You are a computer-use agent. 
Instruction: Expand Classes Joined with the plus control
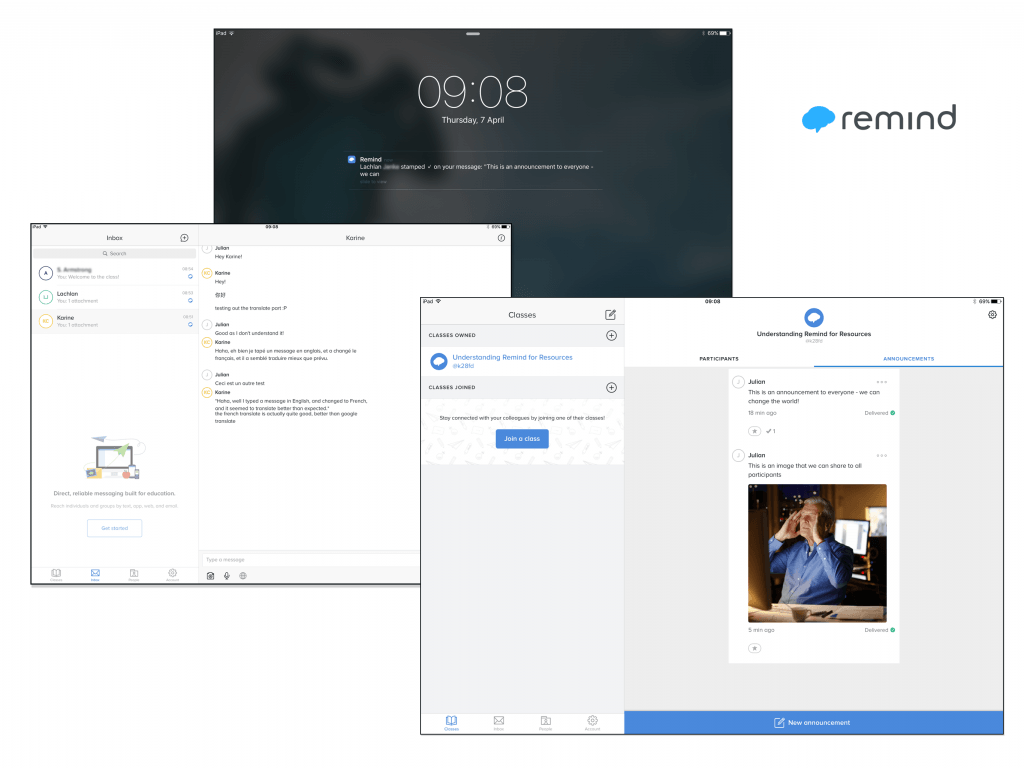coord(612,388)
